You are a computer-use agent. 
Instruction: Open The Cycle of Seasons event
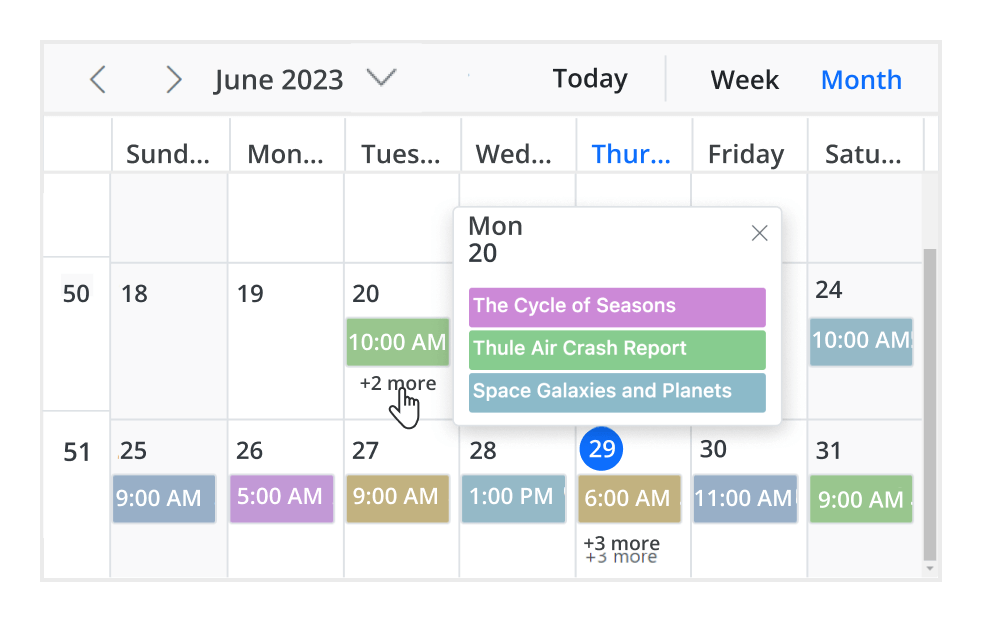[x=616, y=306]
